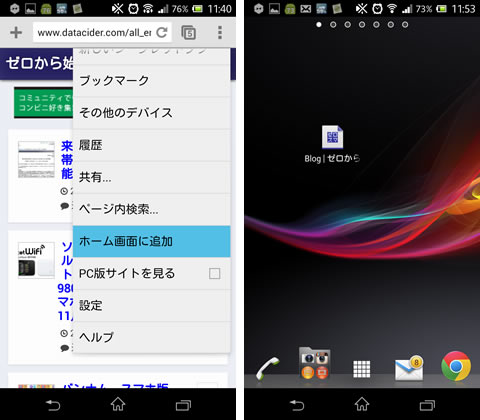
Task: Tap the ゼロから site header title
Action: click(x=39, y=63)
